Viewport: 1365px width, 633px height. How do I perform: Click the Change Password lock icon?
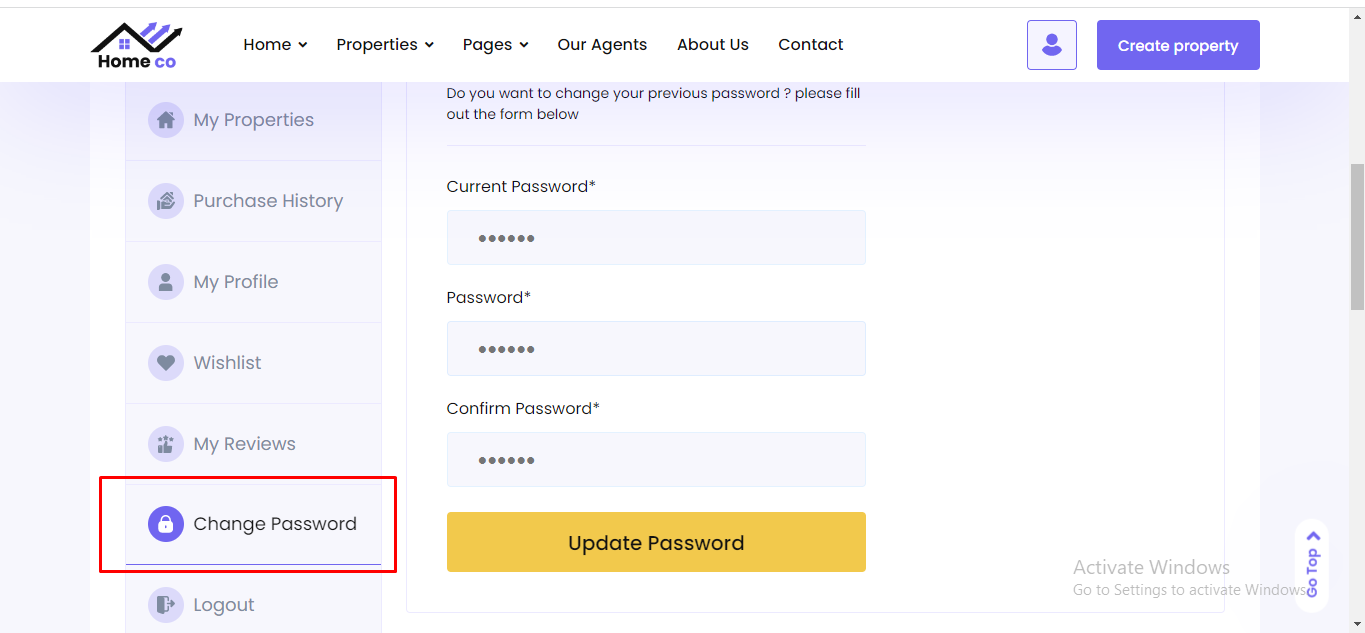tap(166, 524)
